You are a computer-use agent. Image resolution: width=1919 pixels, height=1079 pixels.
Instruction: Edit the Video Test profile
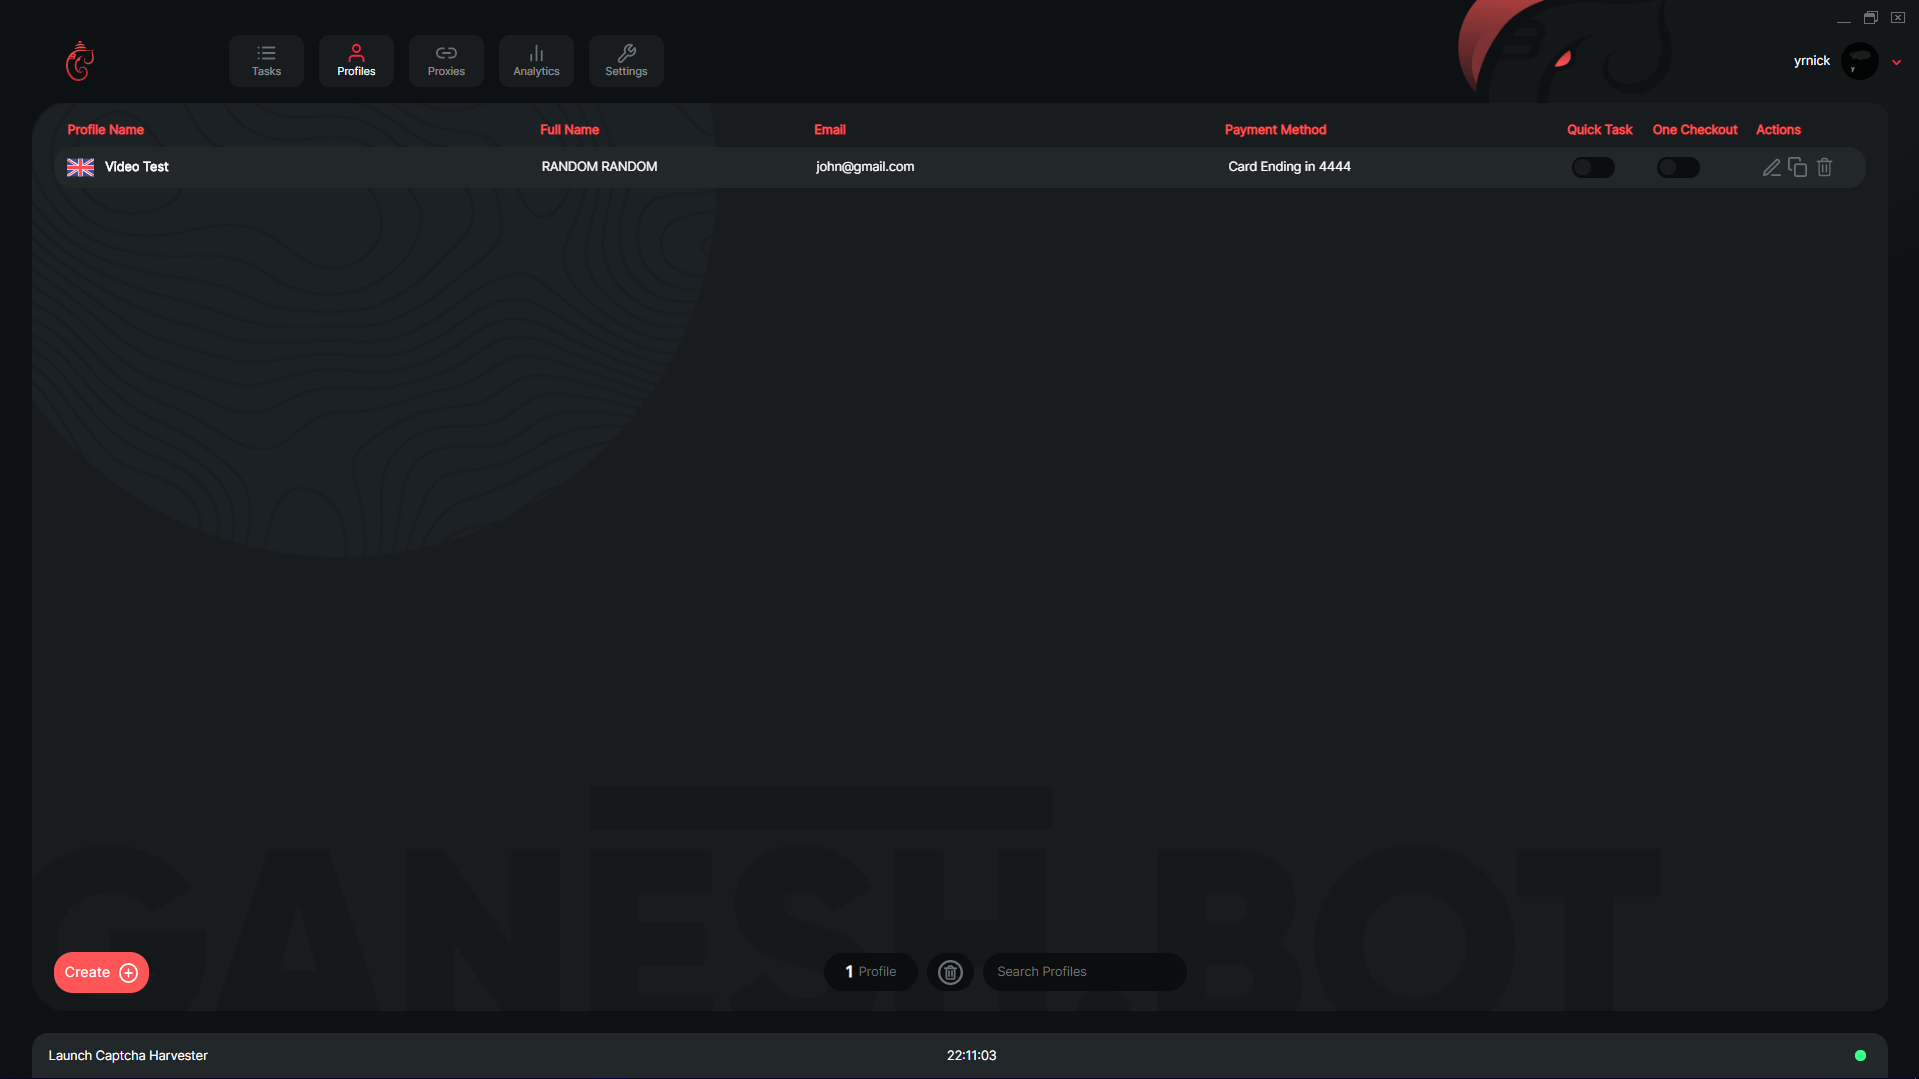click(1771, 168)
